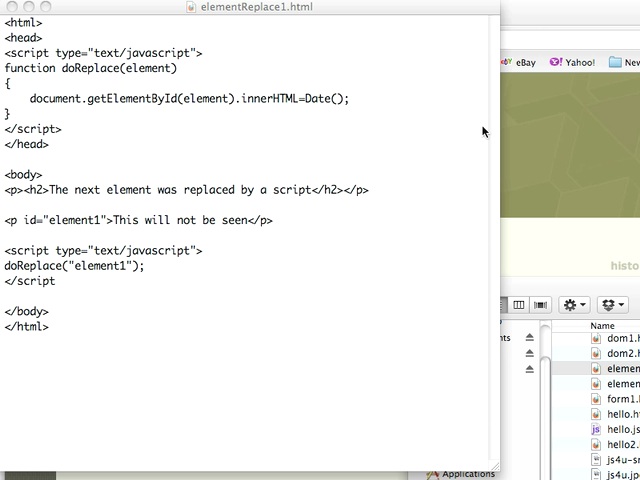Eject the sidebar volume ending in "nts"
Viewport: 640px width, 480px height.
point(529,337)
